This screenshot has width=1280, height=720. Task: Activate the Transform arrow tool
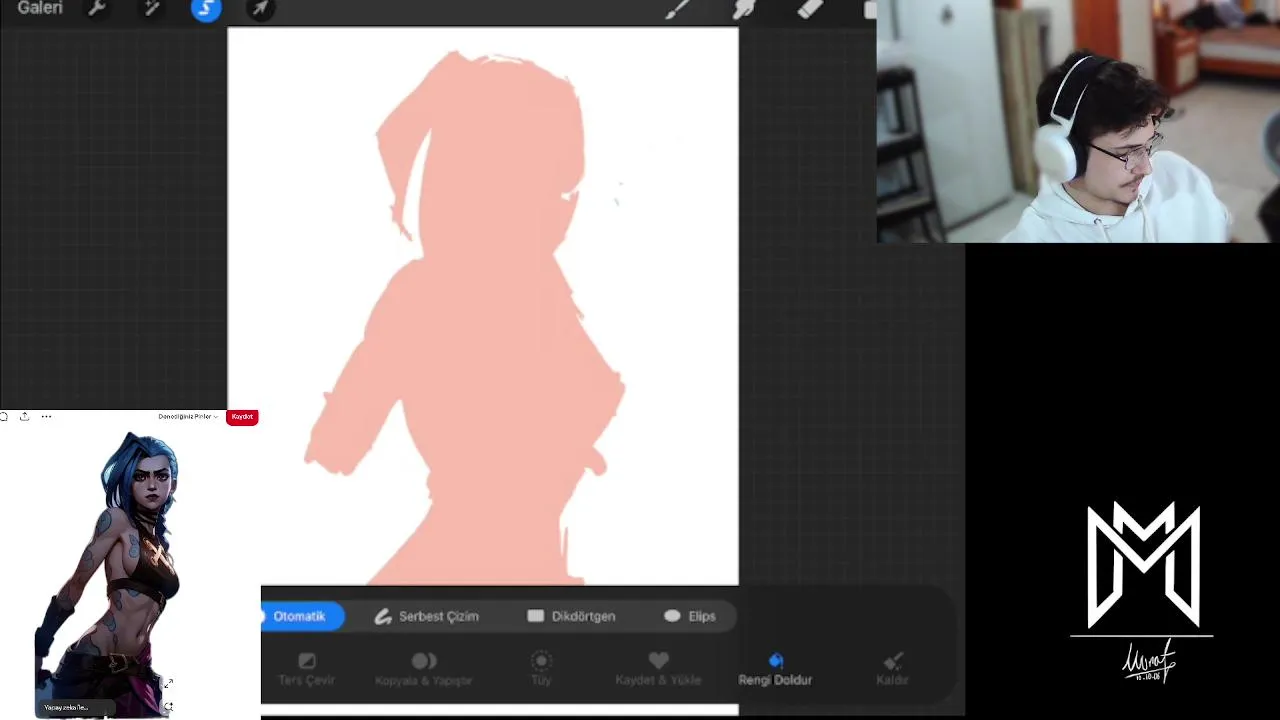[x=260, y=9]
